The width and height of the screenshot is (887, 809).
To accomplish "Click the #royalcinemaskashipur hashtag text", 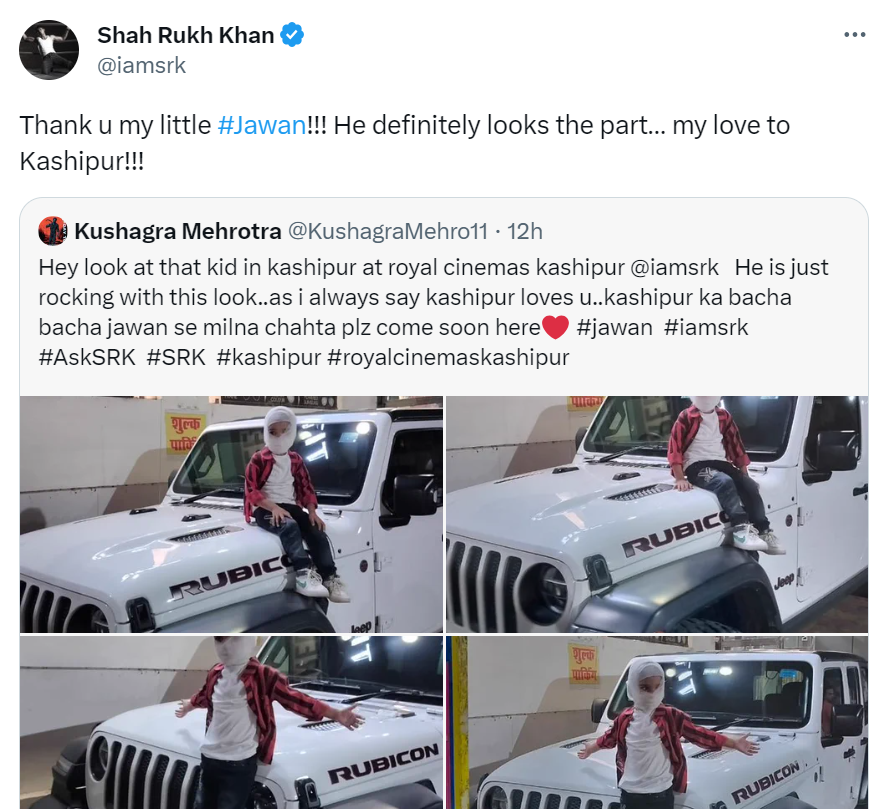I will [x=448, y=358].
